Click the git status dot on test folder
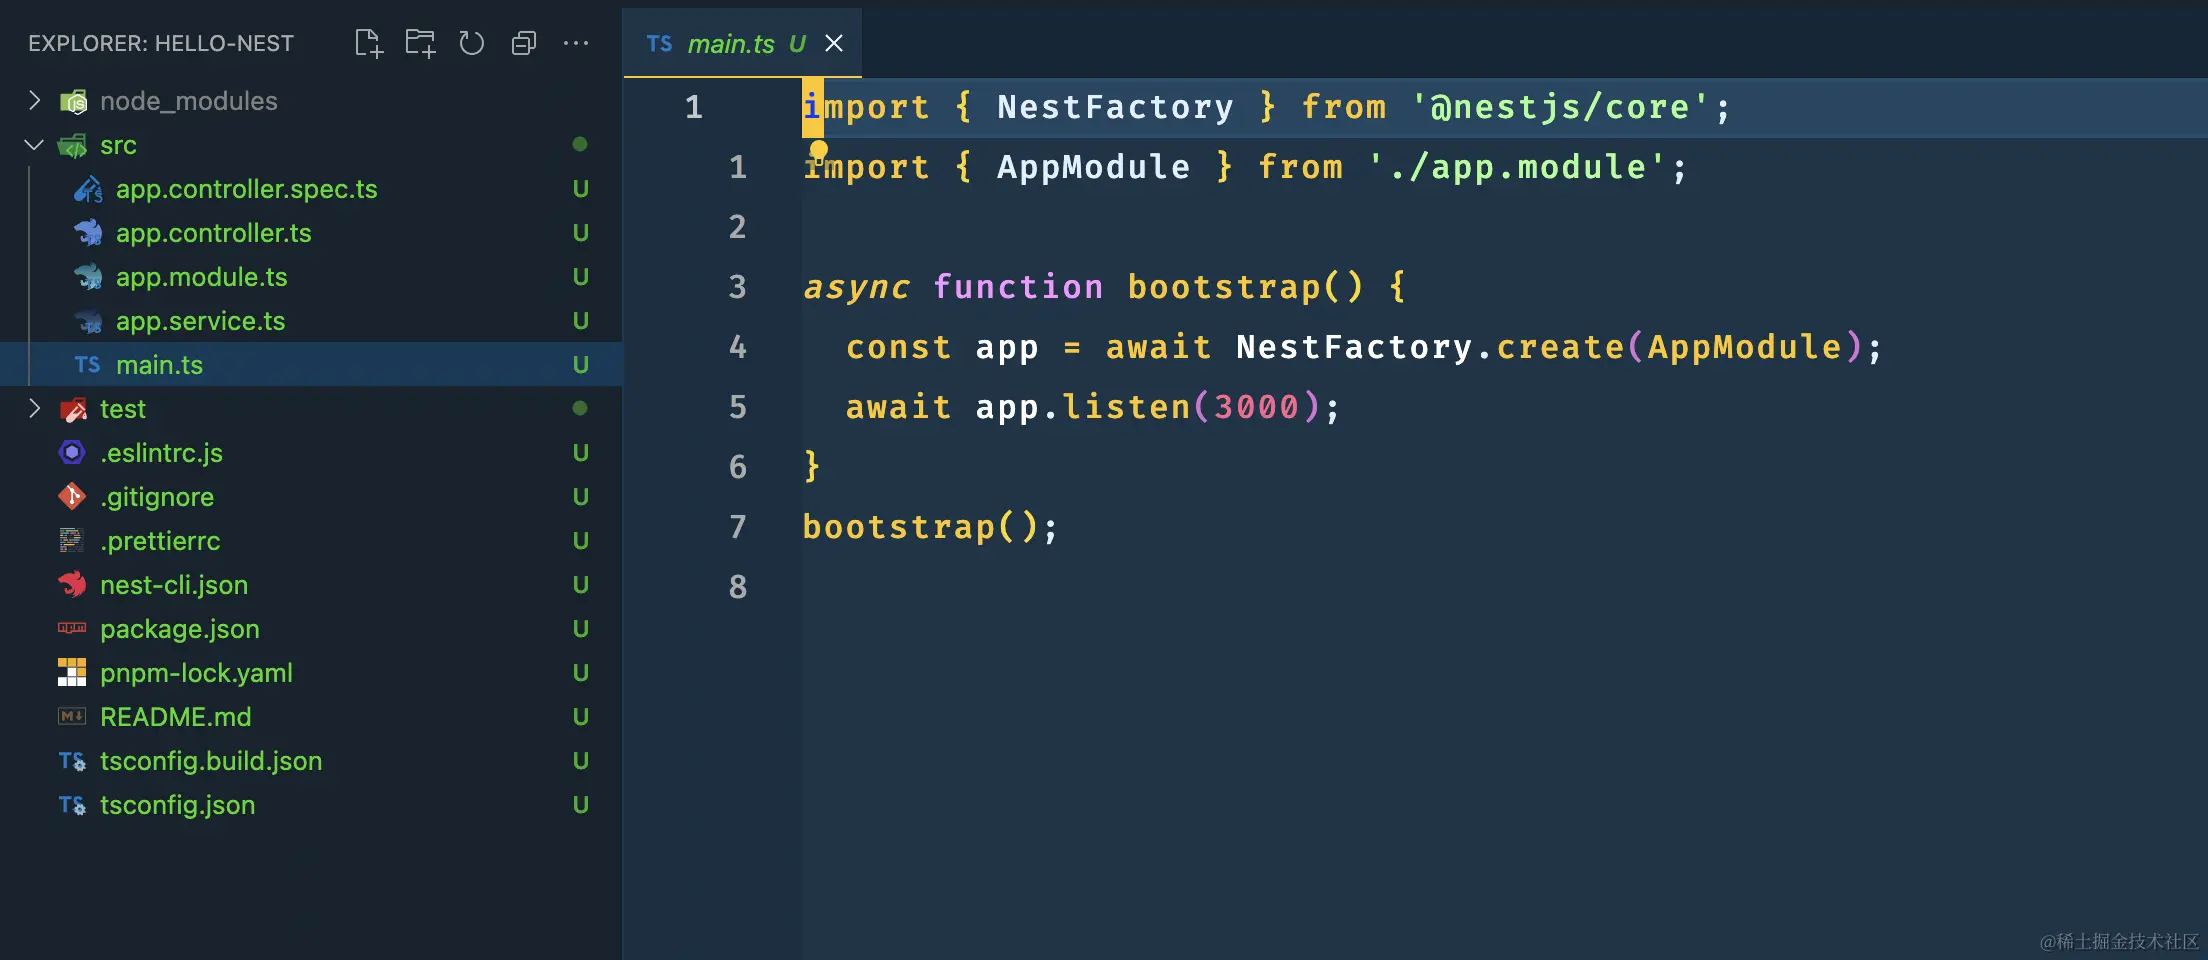Viewport: 2208px width, 960px height. tap(580, 408)
